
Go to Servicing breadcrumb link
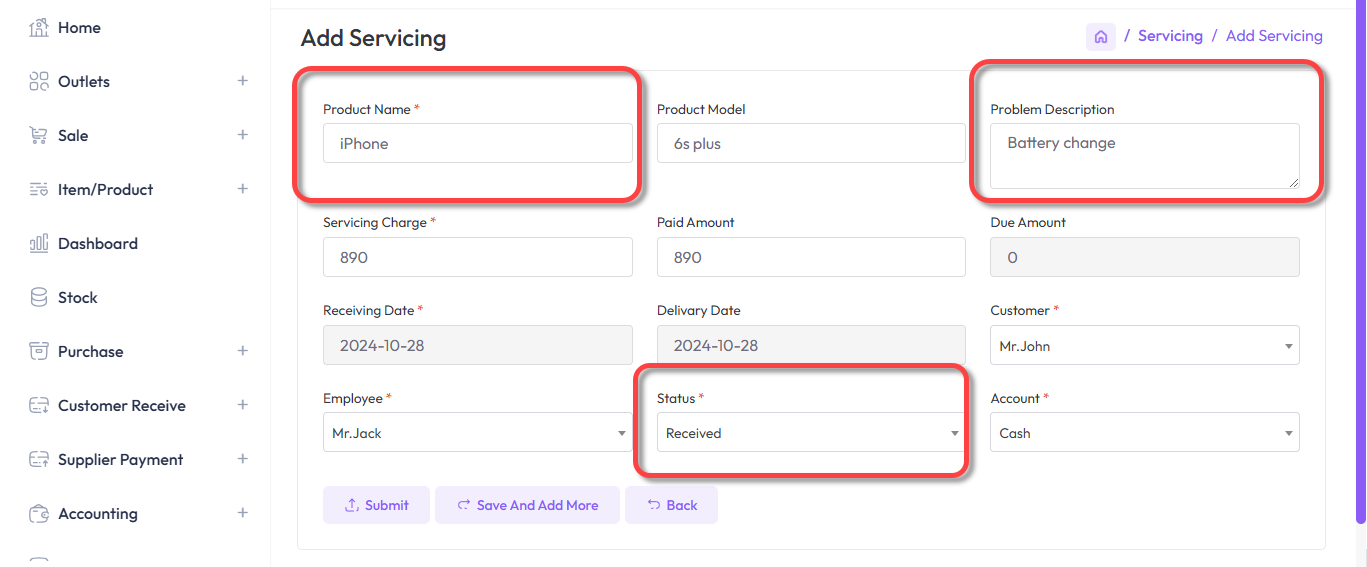(1170, 36)
